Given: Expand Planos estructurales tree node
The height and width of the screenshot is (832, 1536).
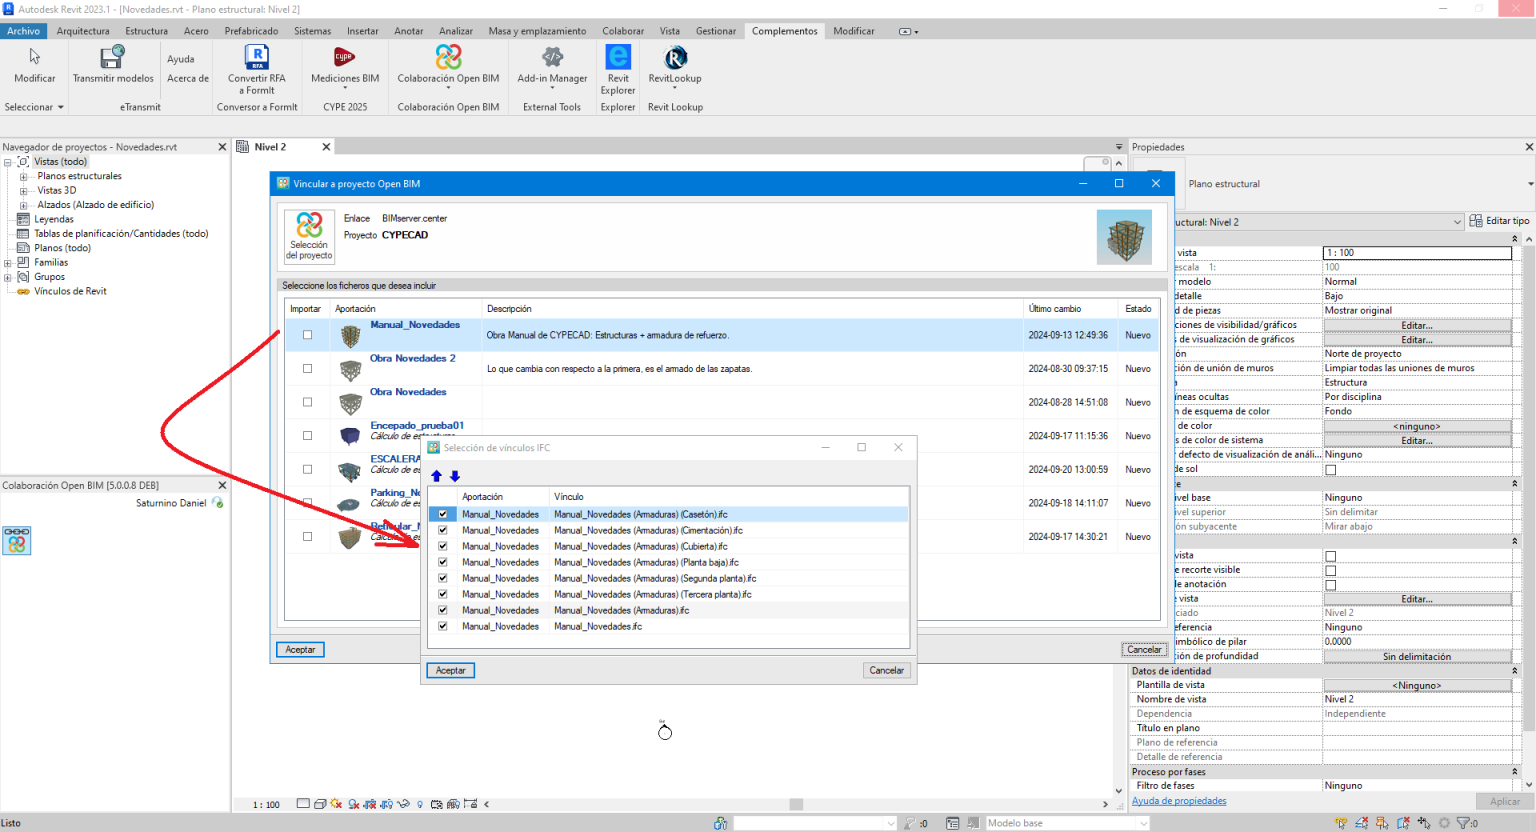Looking at the screenshot, I should [23, 176].
